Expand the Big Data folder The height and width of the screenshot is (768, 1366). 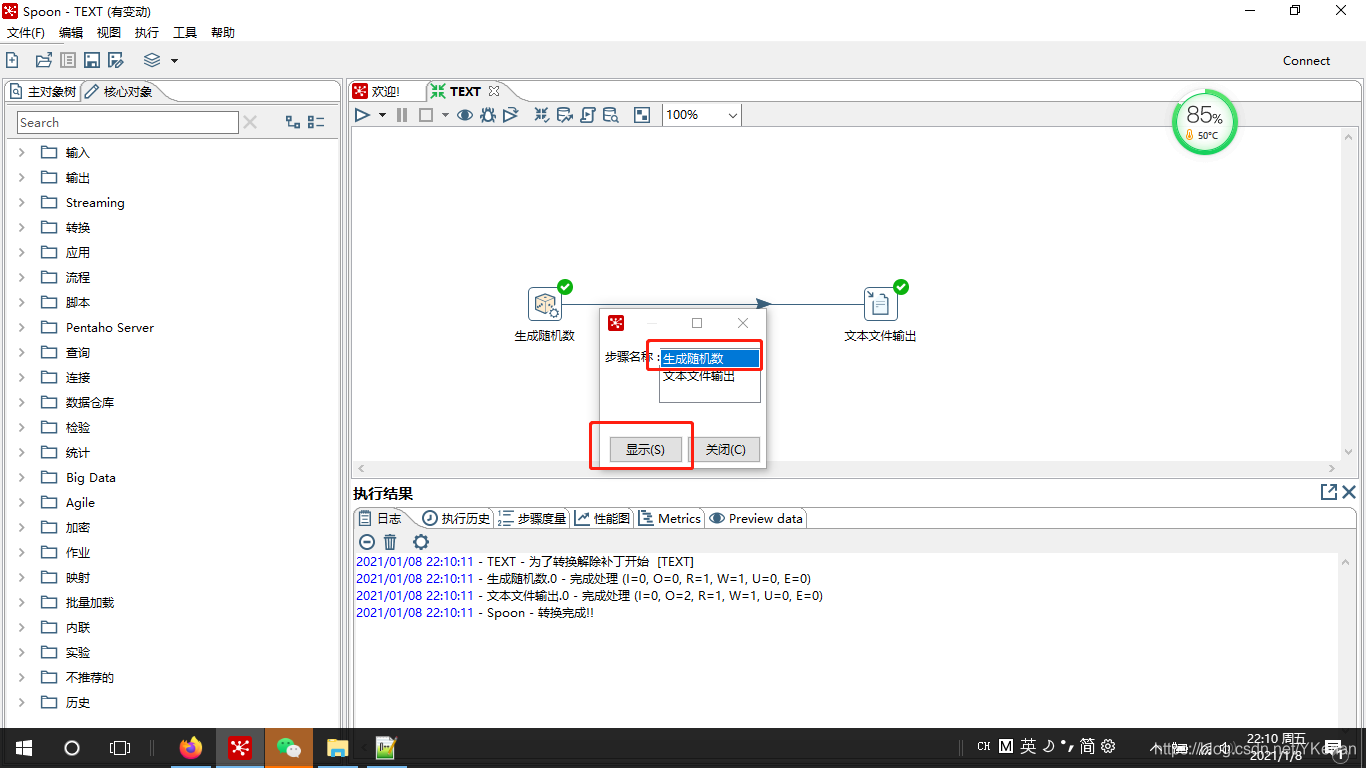tap(22, 477)
